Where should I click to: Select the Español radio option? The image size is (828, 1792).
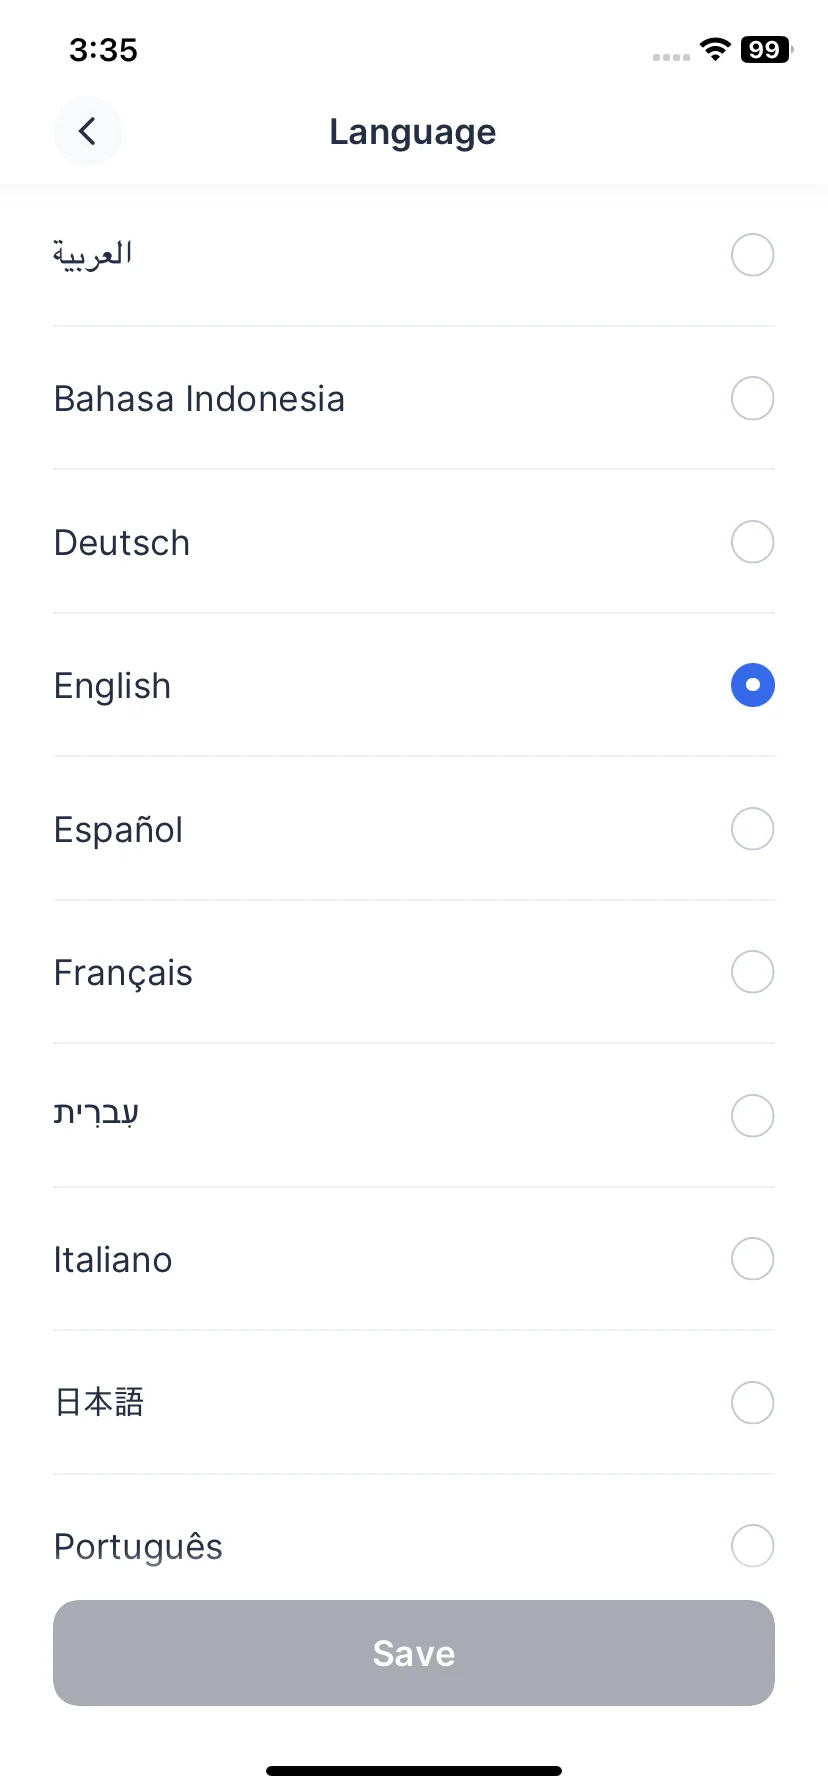click(753, 829)
